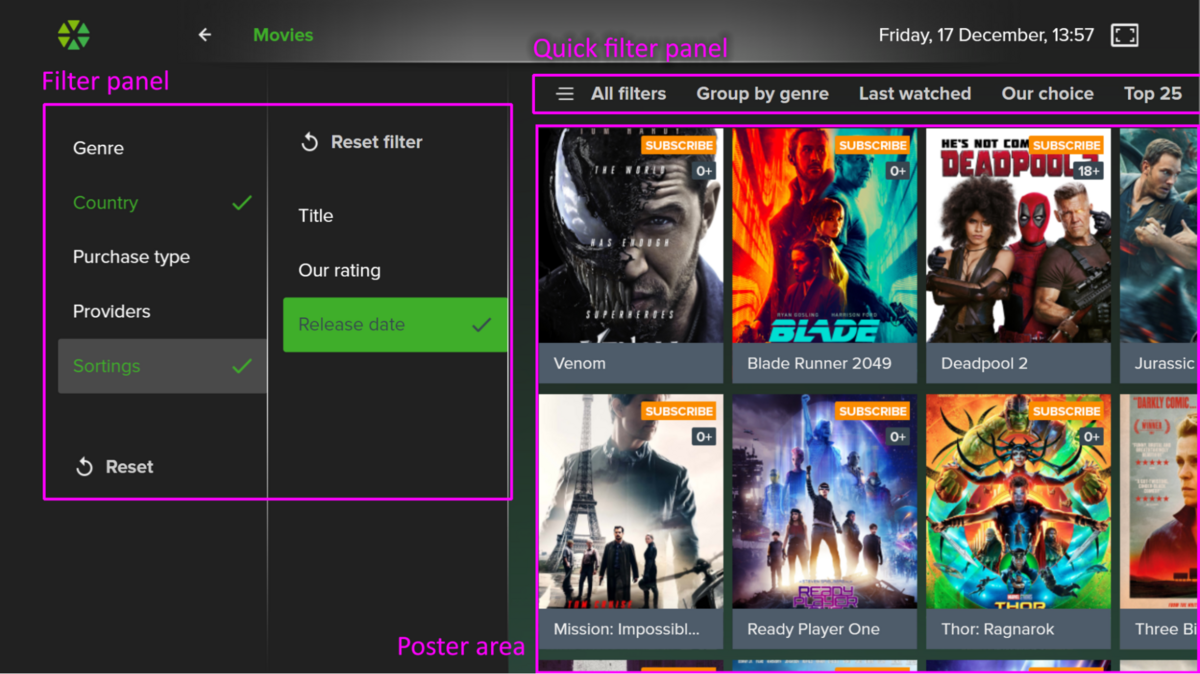Click the Reset filter button
1200x674 pixels.
362,142
